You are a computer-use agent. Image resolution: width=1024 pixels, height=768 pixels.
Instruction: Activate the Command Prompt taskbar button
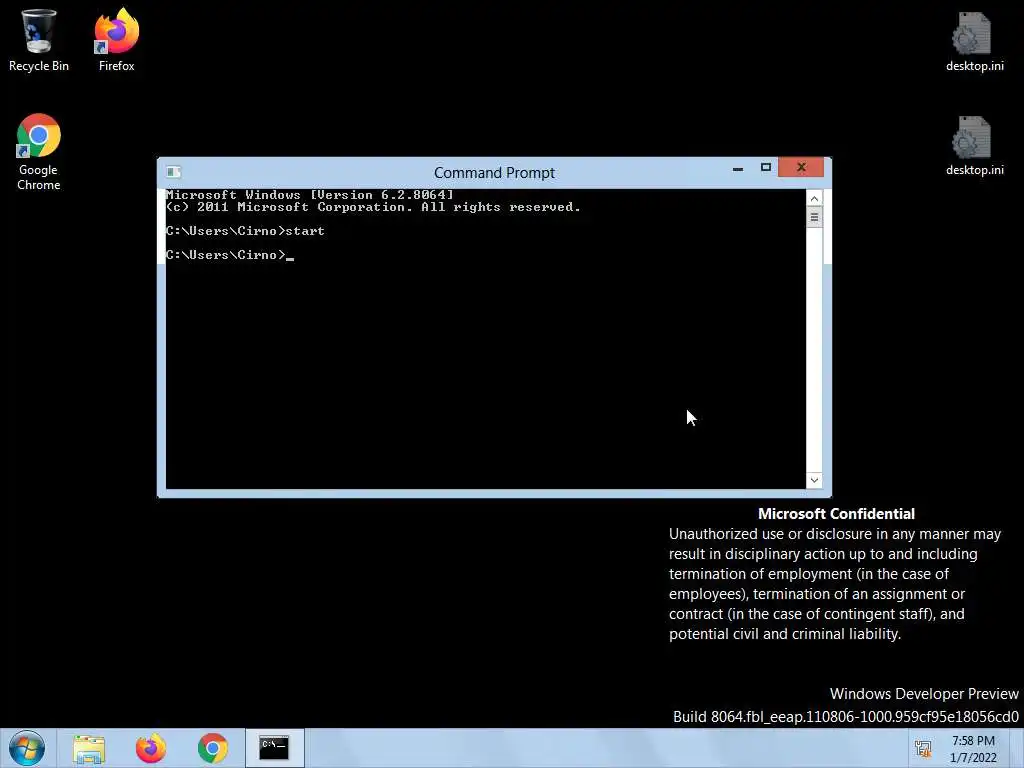tap(274, 748)
